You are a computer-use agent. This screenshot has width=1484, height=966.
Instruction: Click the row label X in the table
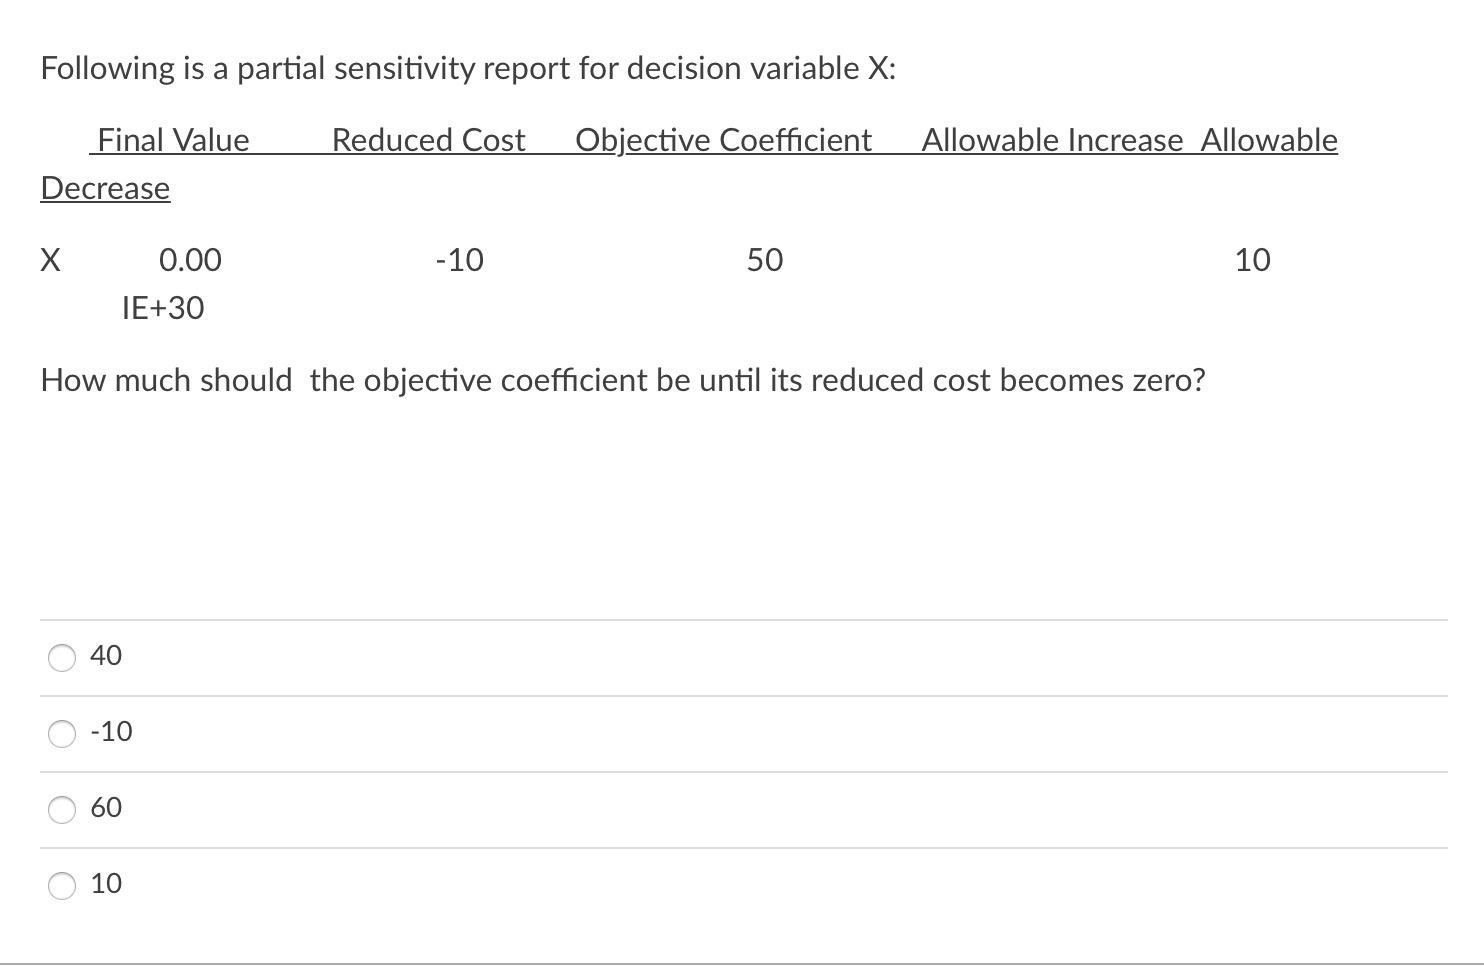click(x=50, y=260)
